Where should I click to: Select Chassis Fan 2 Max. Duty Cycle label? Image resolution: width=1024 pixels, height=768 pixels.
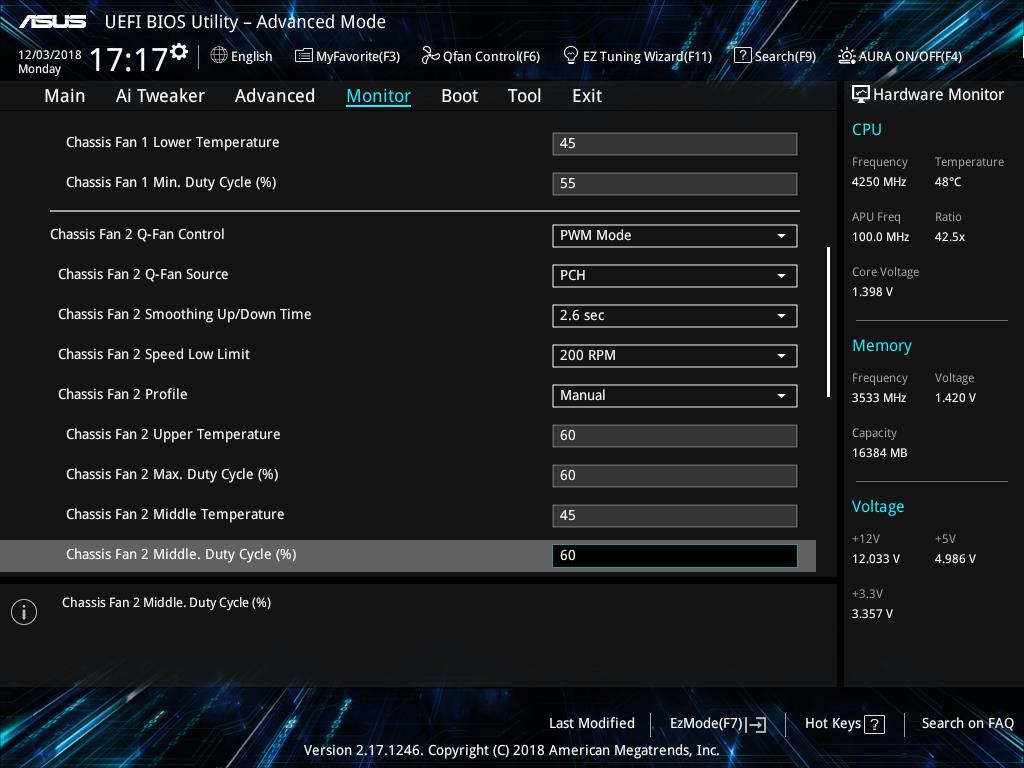pyautogui.click(x=172, y=474)
